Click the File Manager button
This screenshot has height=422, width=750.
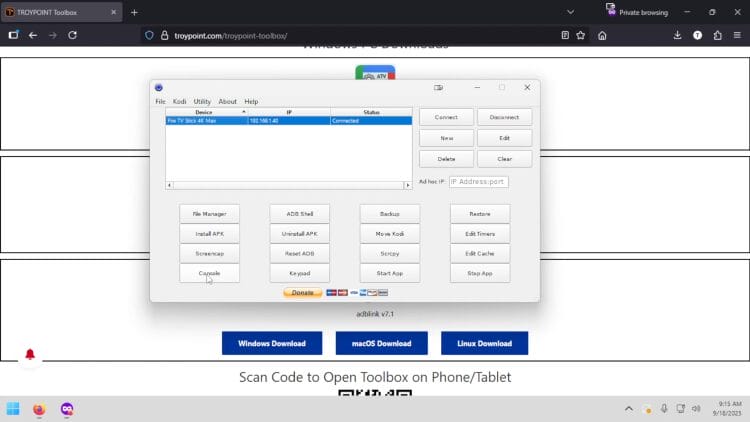209,214
